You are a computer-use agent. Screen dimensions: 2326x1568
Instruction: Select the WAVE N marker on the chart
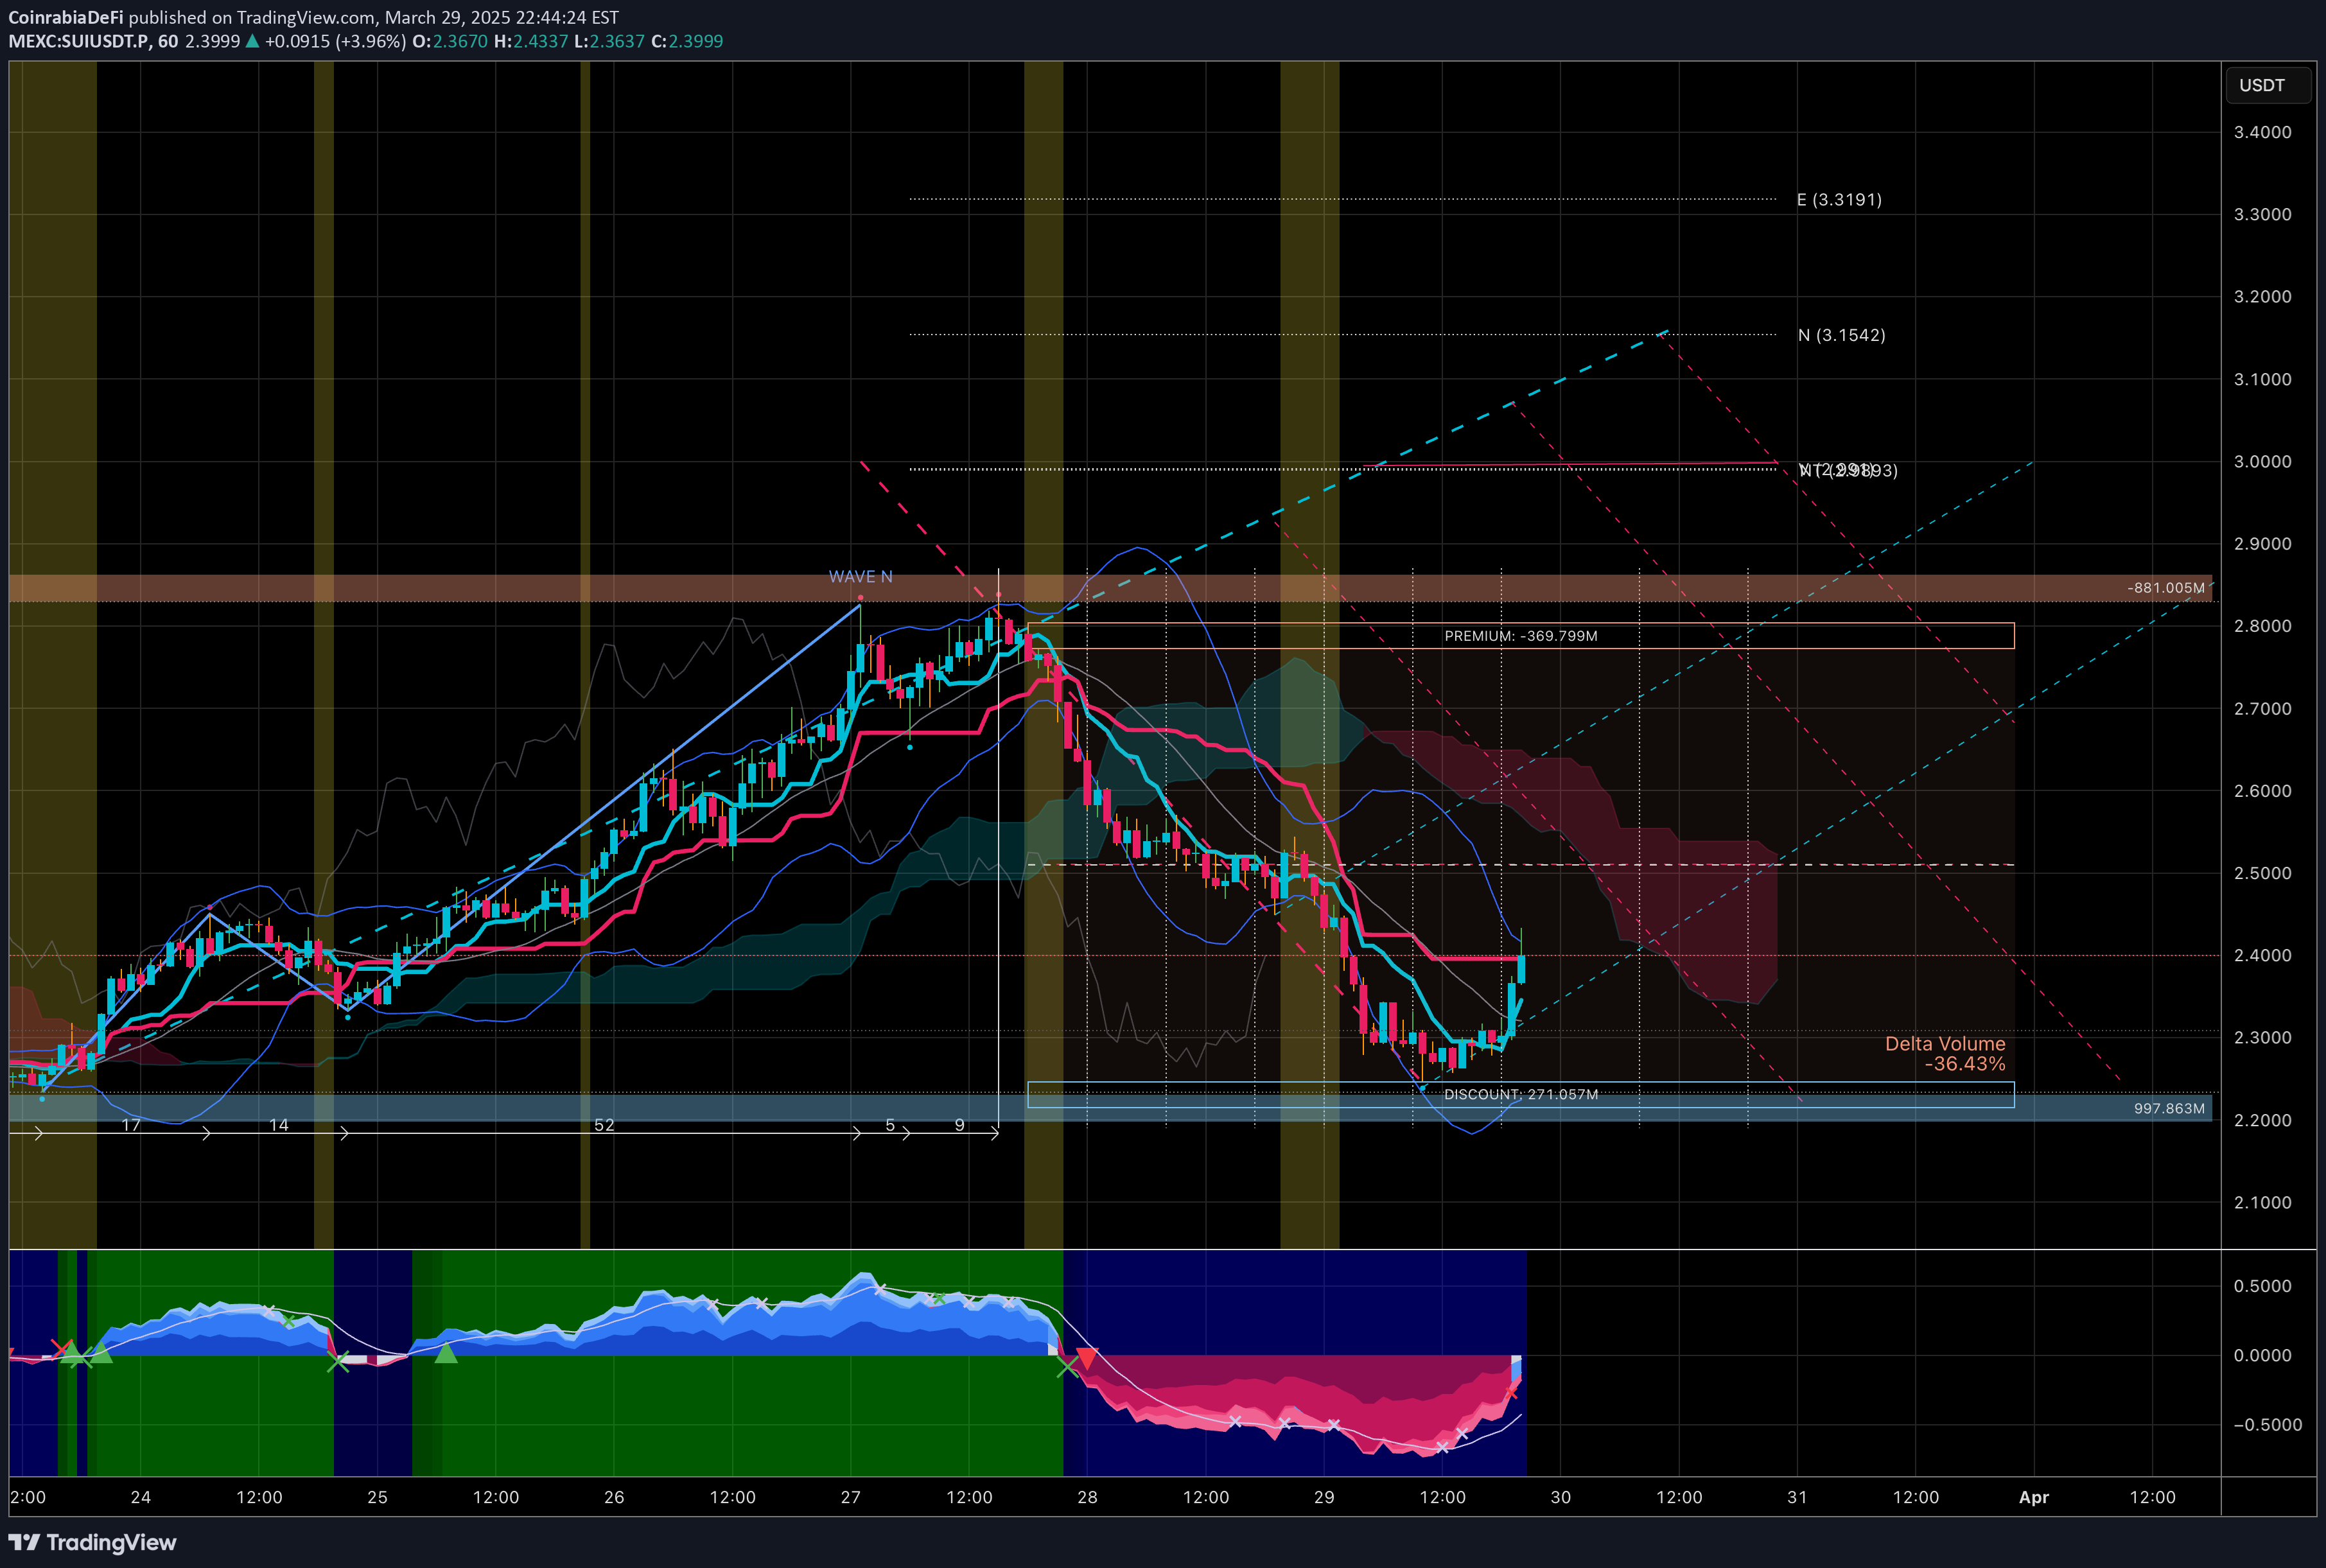coord(860,577)
